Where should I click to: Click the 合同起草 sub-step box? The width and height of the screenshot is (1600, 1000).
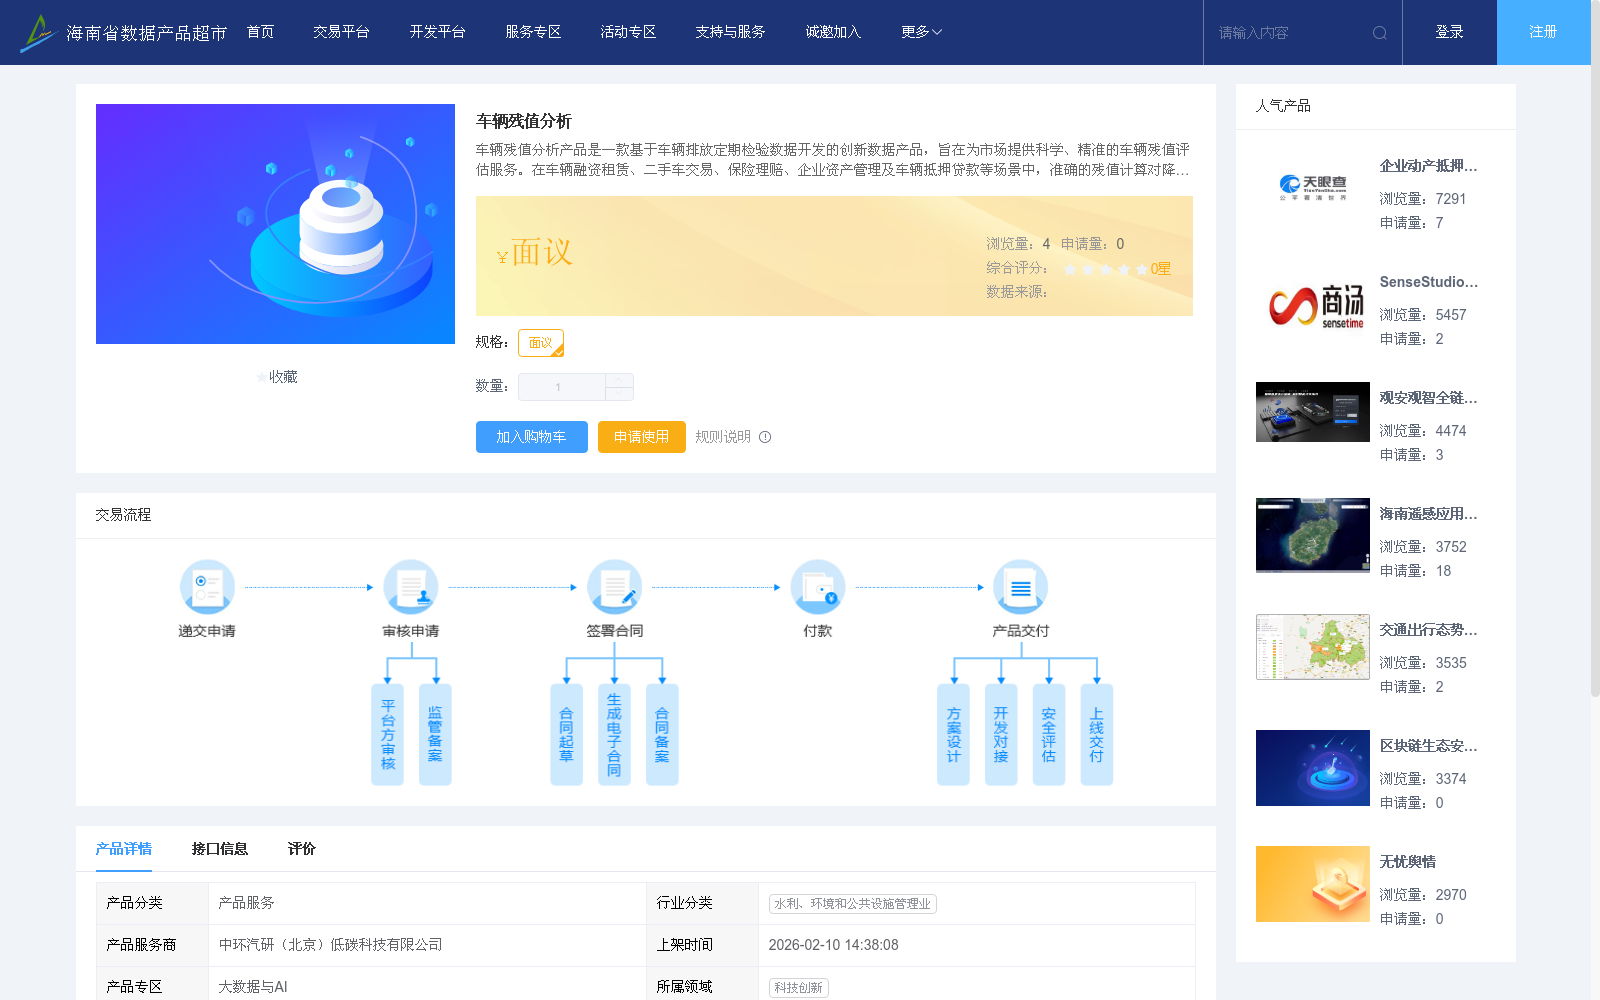(x=566, y=734)
